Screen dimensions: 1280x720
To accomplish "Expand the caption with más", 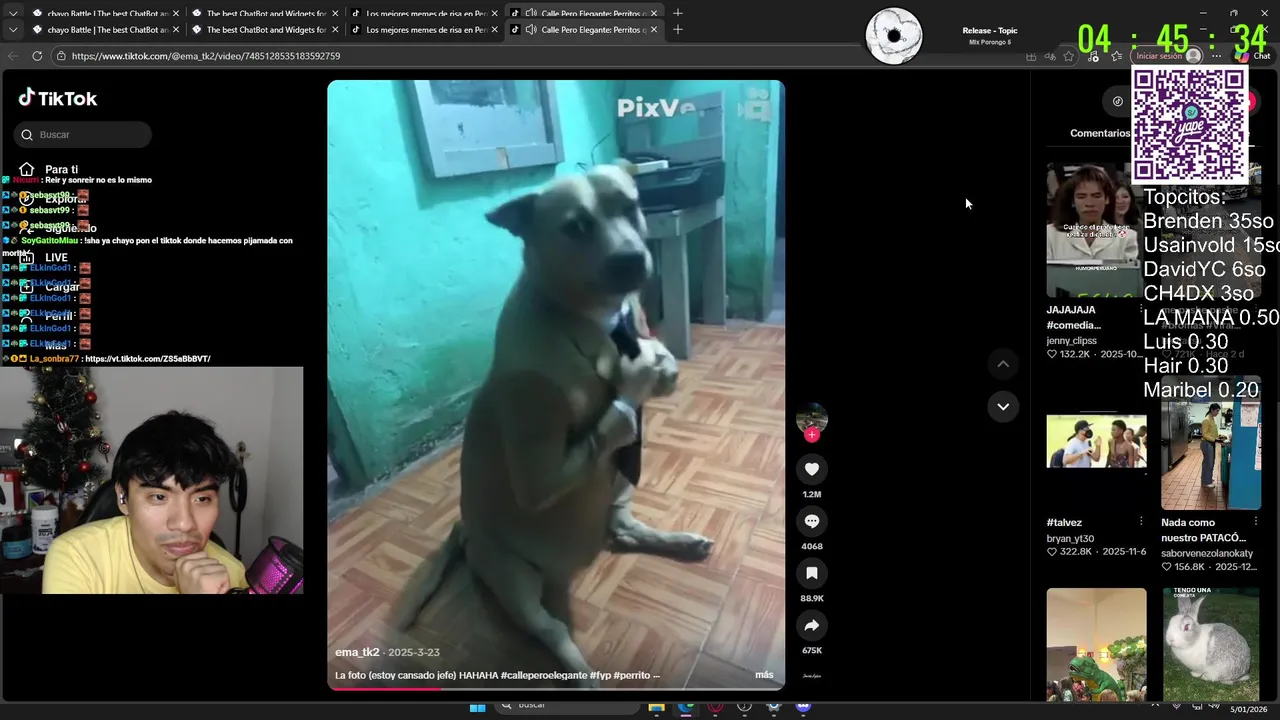I will pyautogui.click(x=764, y=674).
